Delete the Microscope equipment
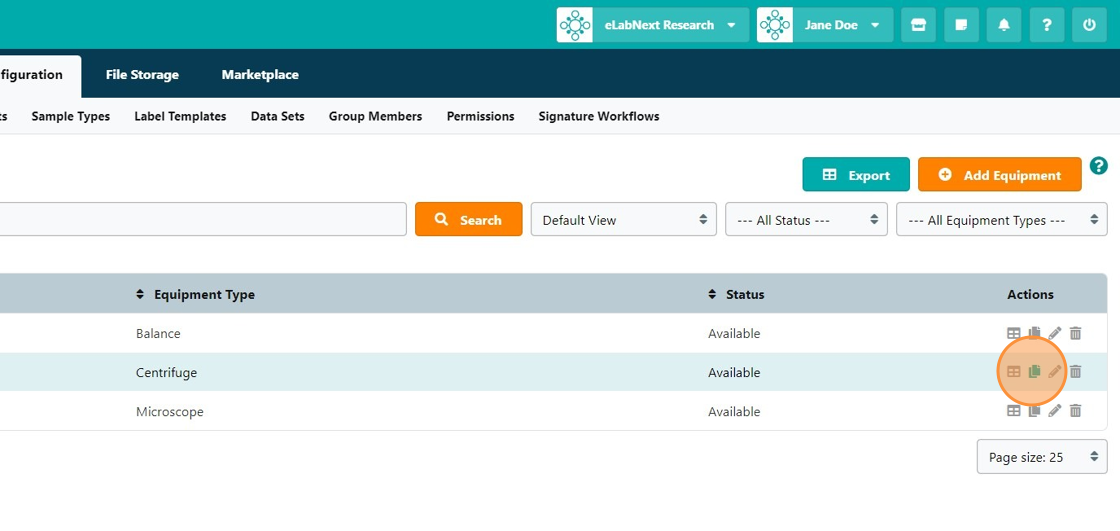The height and width of the screenshot is (531, 1120). coord(1075,411)
